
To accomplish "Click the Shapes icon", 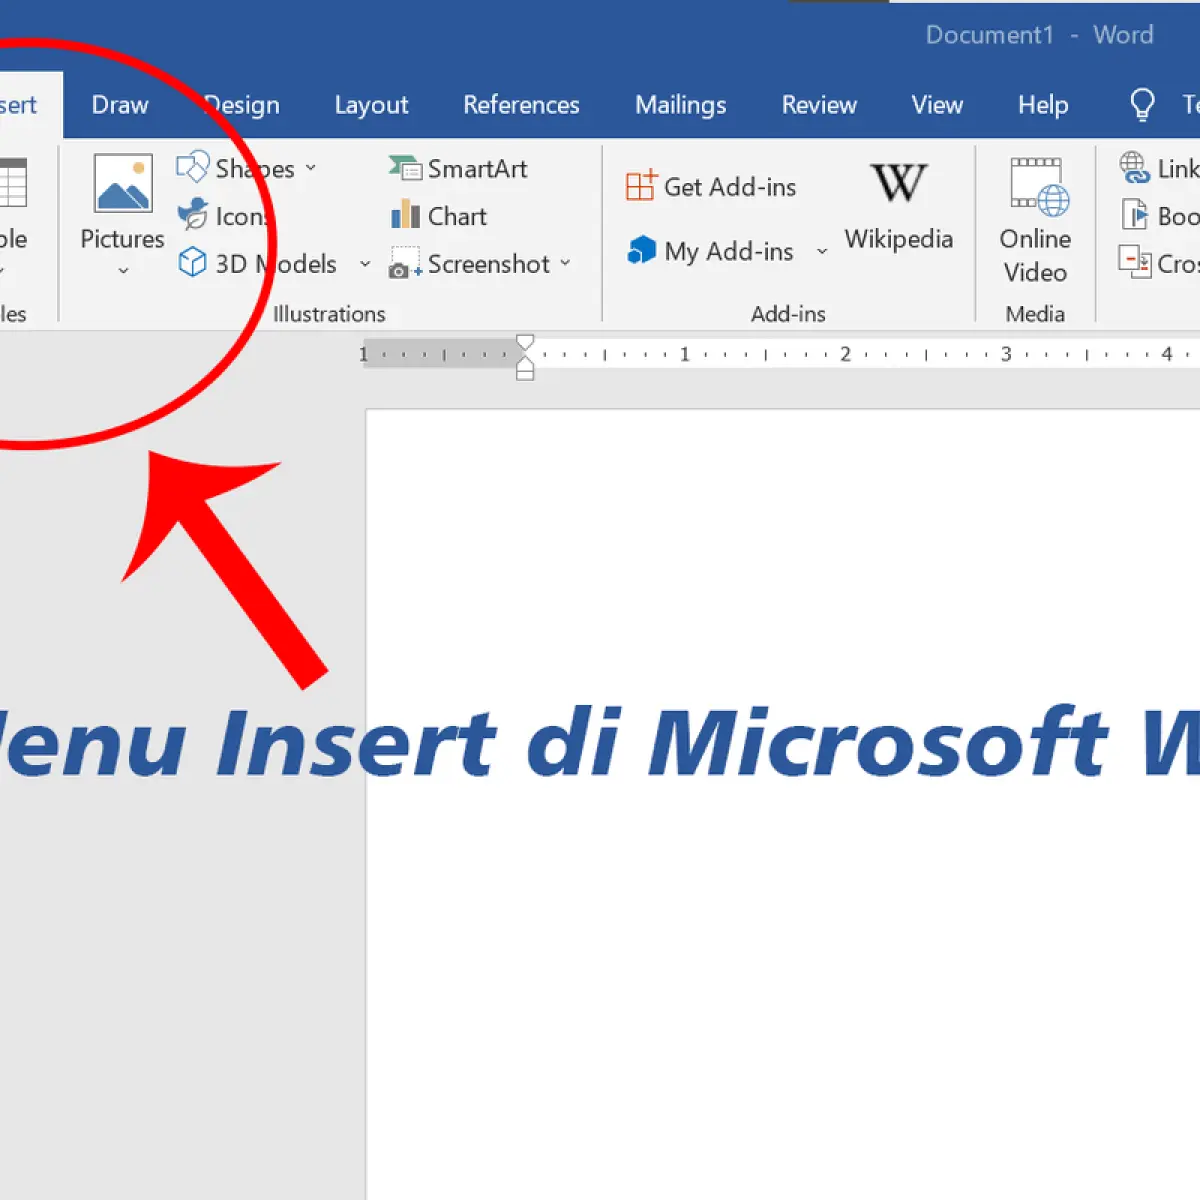I will click(x=192, y=167).
